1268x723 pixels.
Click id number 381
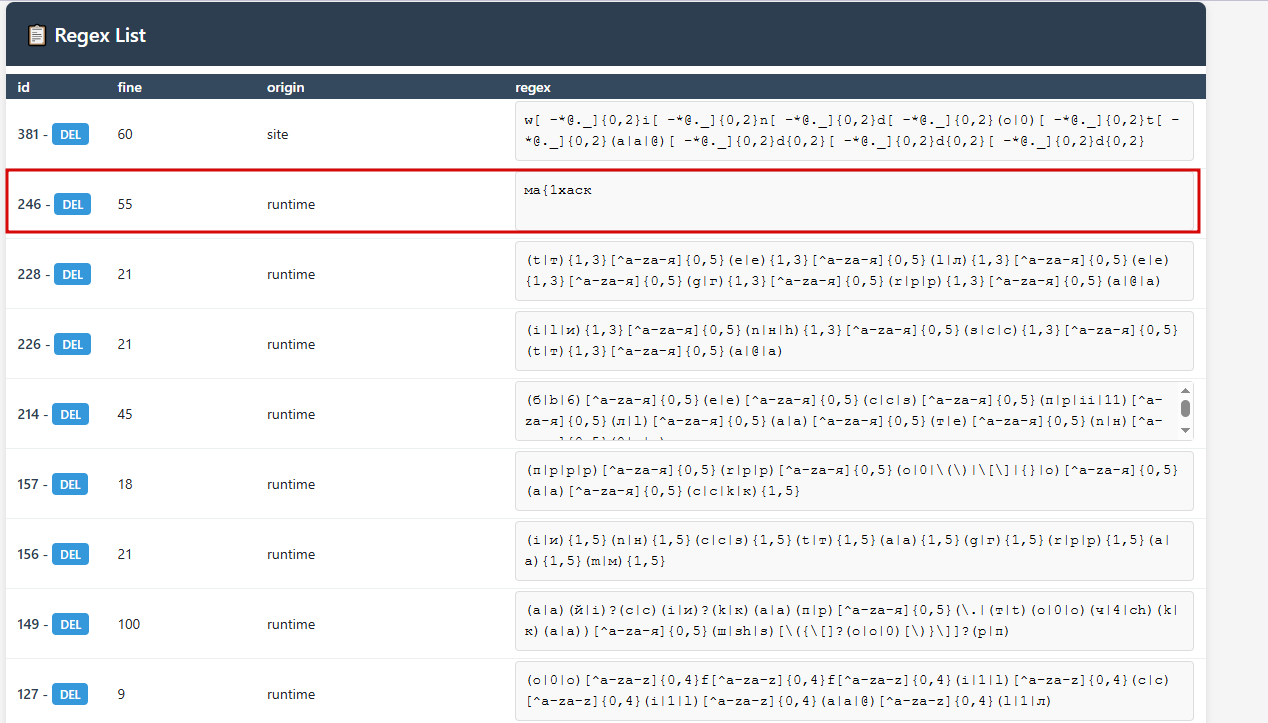coord(29,134)
